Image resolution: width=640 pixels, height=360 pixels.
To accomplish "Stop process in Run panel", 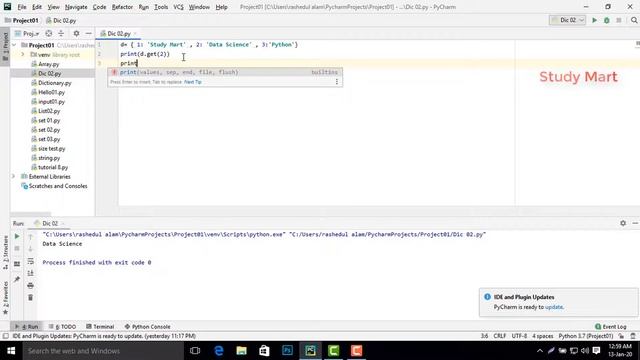I will 17,248.
